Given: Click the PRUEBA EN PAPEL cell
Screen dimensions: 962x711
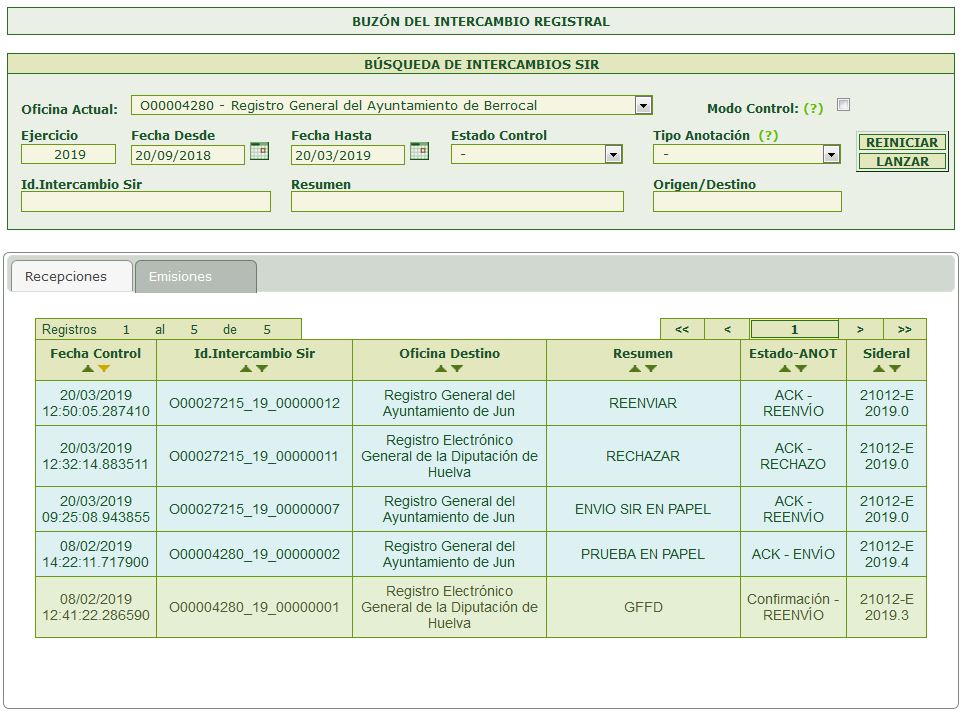Looking at the screenshot, I should pyautogui.click(x=643, y=554).
